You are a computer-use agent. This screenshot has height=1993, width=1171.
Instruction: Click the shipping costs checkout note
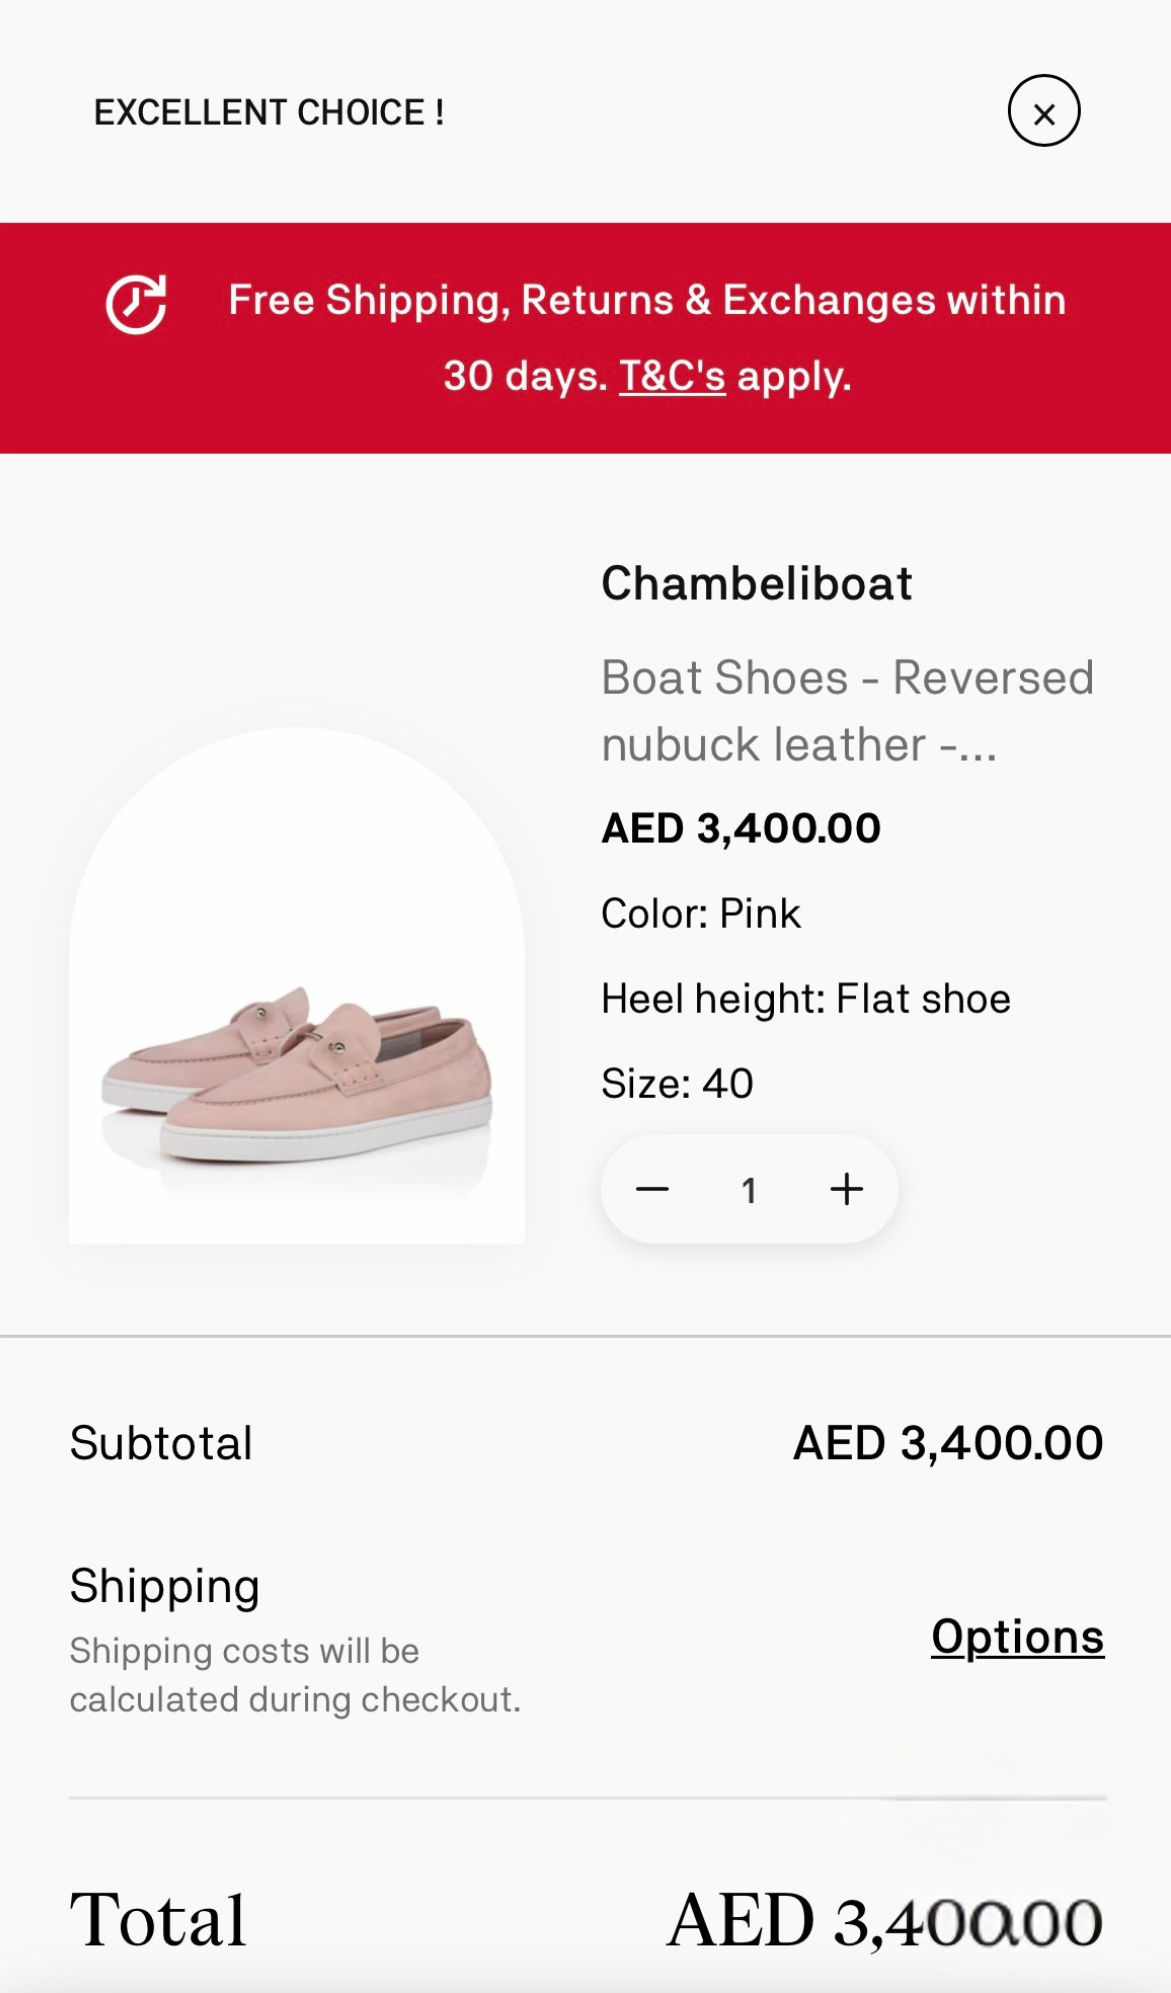click(295, 1675)
